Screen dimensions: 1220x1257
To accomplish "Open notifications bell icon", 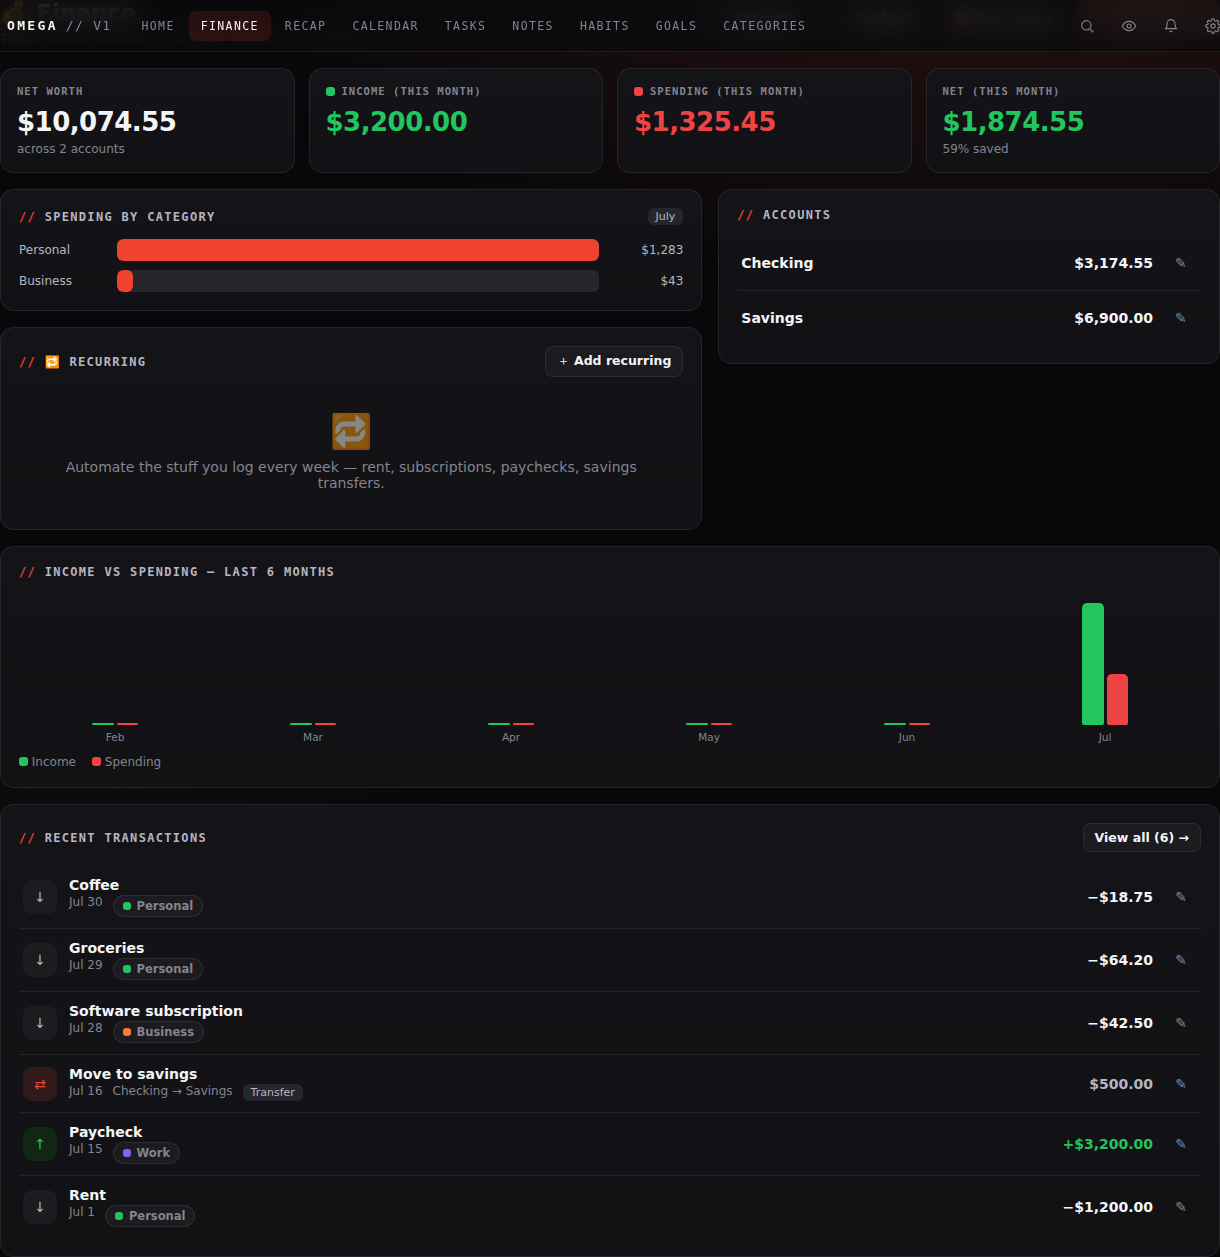I will point(1171,26).
